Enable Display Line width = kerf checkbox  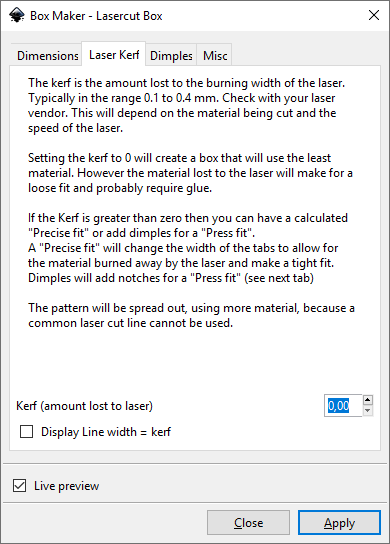point(27,432)
